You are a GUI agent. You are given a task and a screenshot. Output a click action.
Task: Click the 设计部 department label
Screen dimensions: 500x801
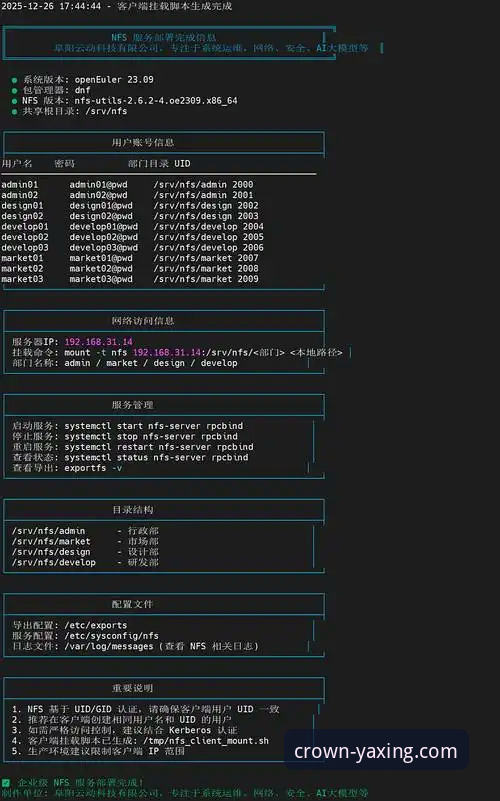coord(143,552)
